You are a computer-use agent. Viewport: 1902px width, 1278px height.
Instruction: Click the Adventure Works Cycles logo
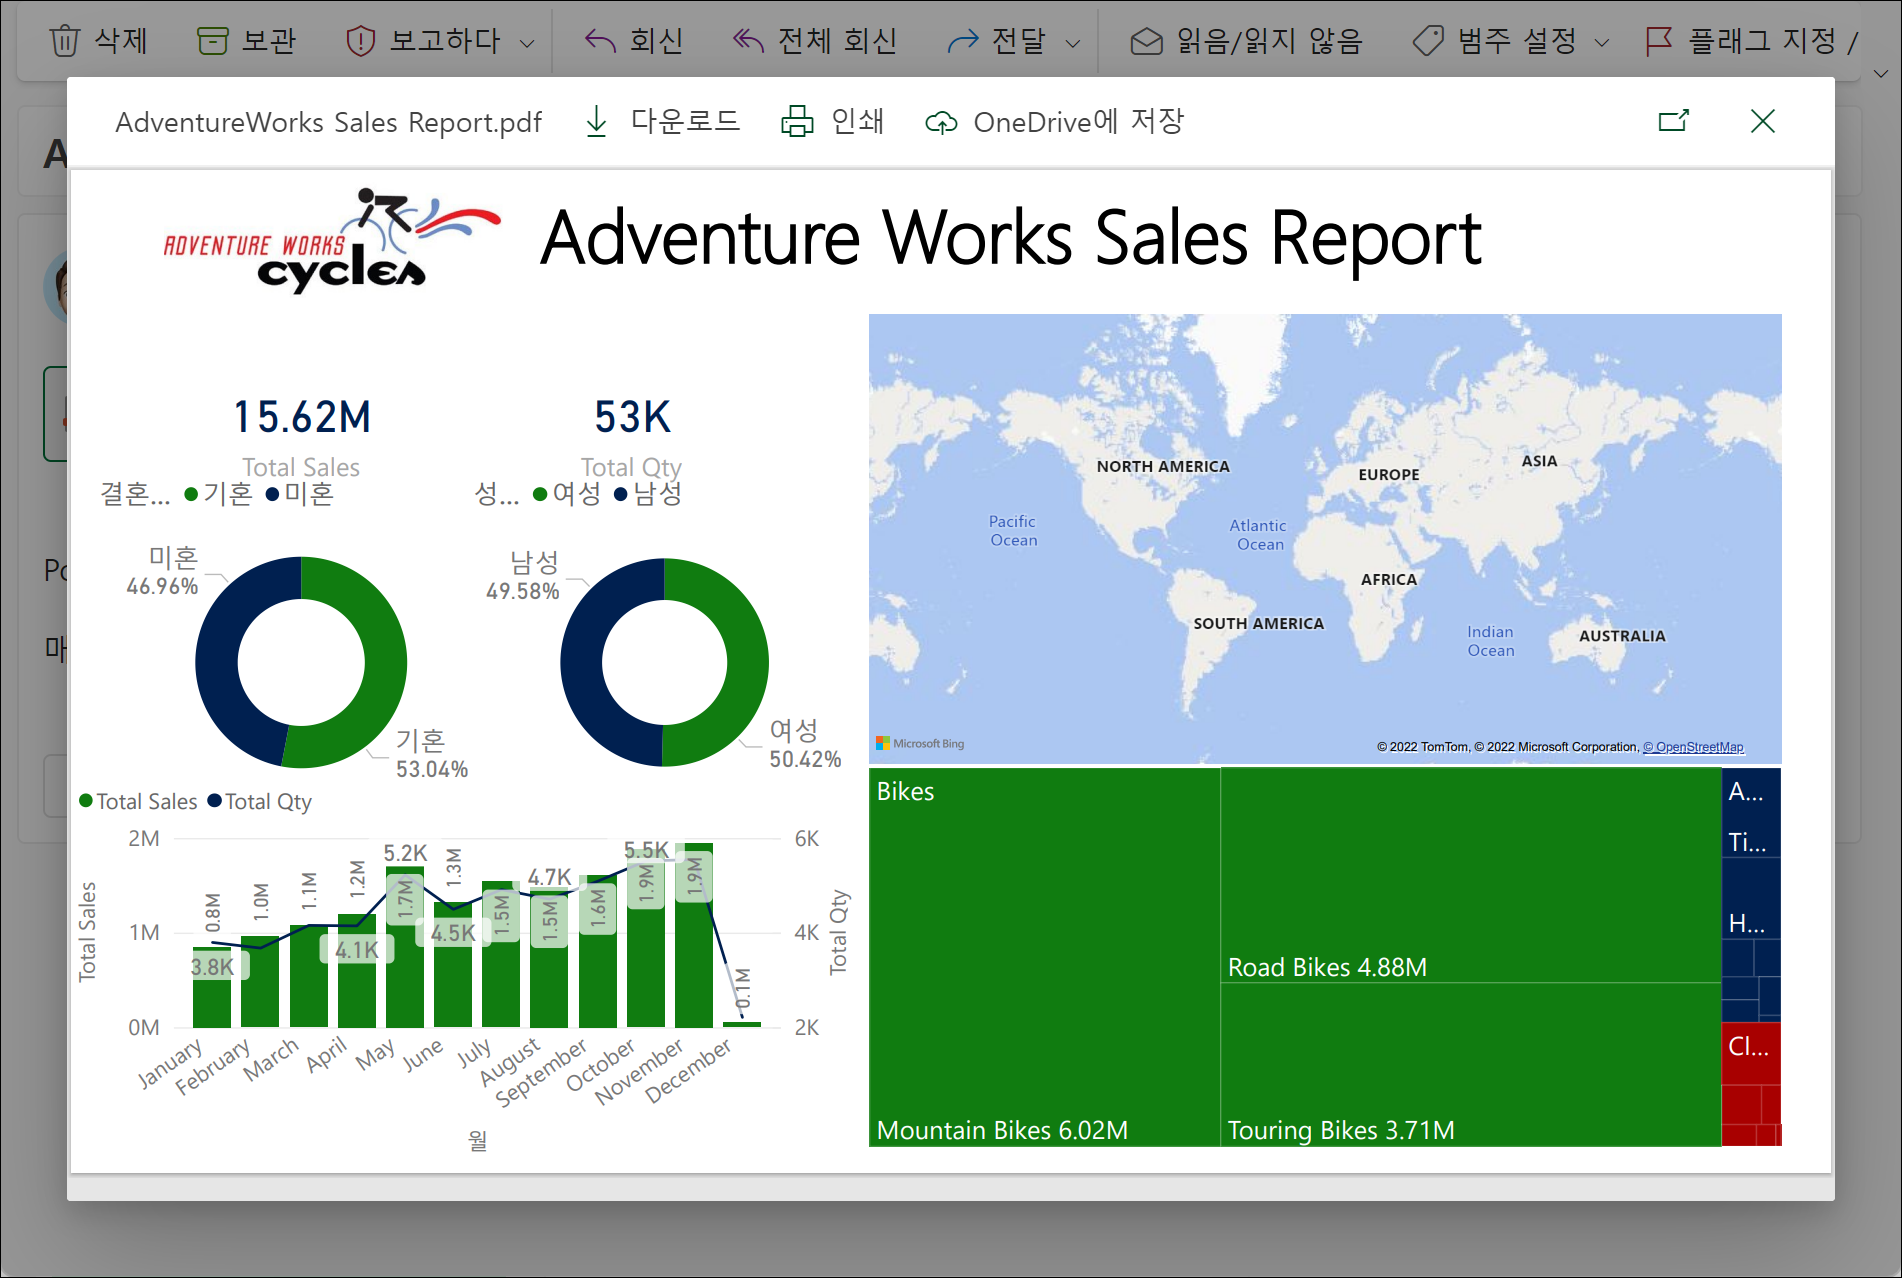point(332,241)
